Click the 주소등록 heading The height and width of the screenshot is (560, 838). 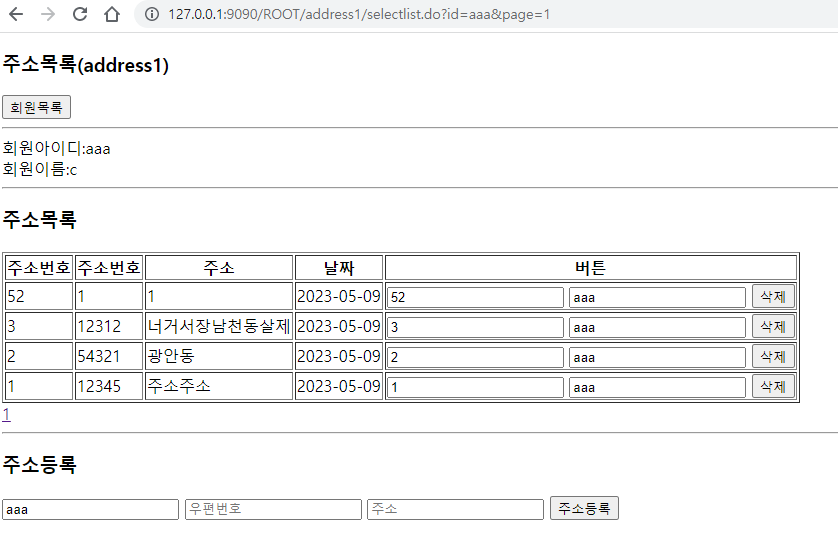40,464
